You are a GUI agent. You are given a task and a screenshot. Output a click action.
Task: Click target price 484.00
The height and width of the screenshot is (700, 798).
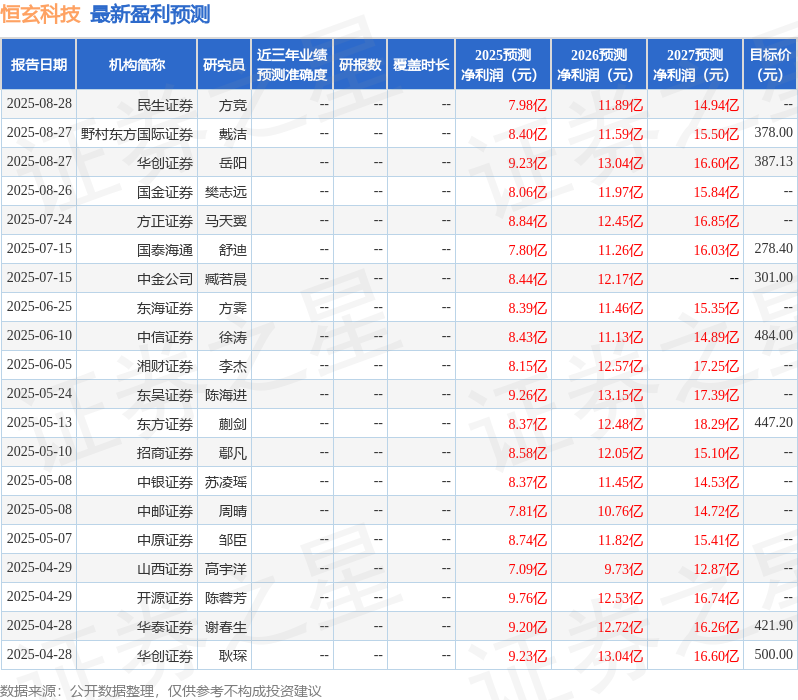pos(774,335)
